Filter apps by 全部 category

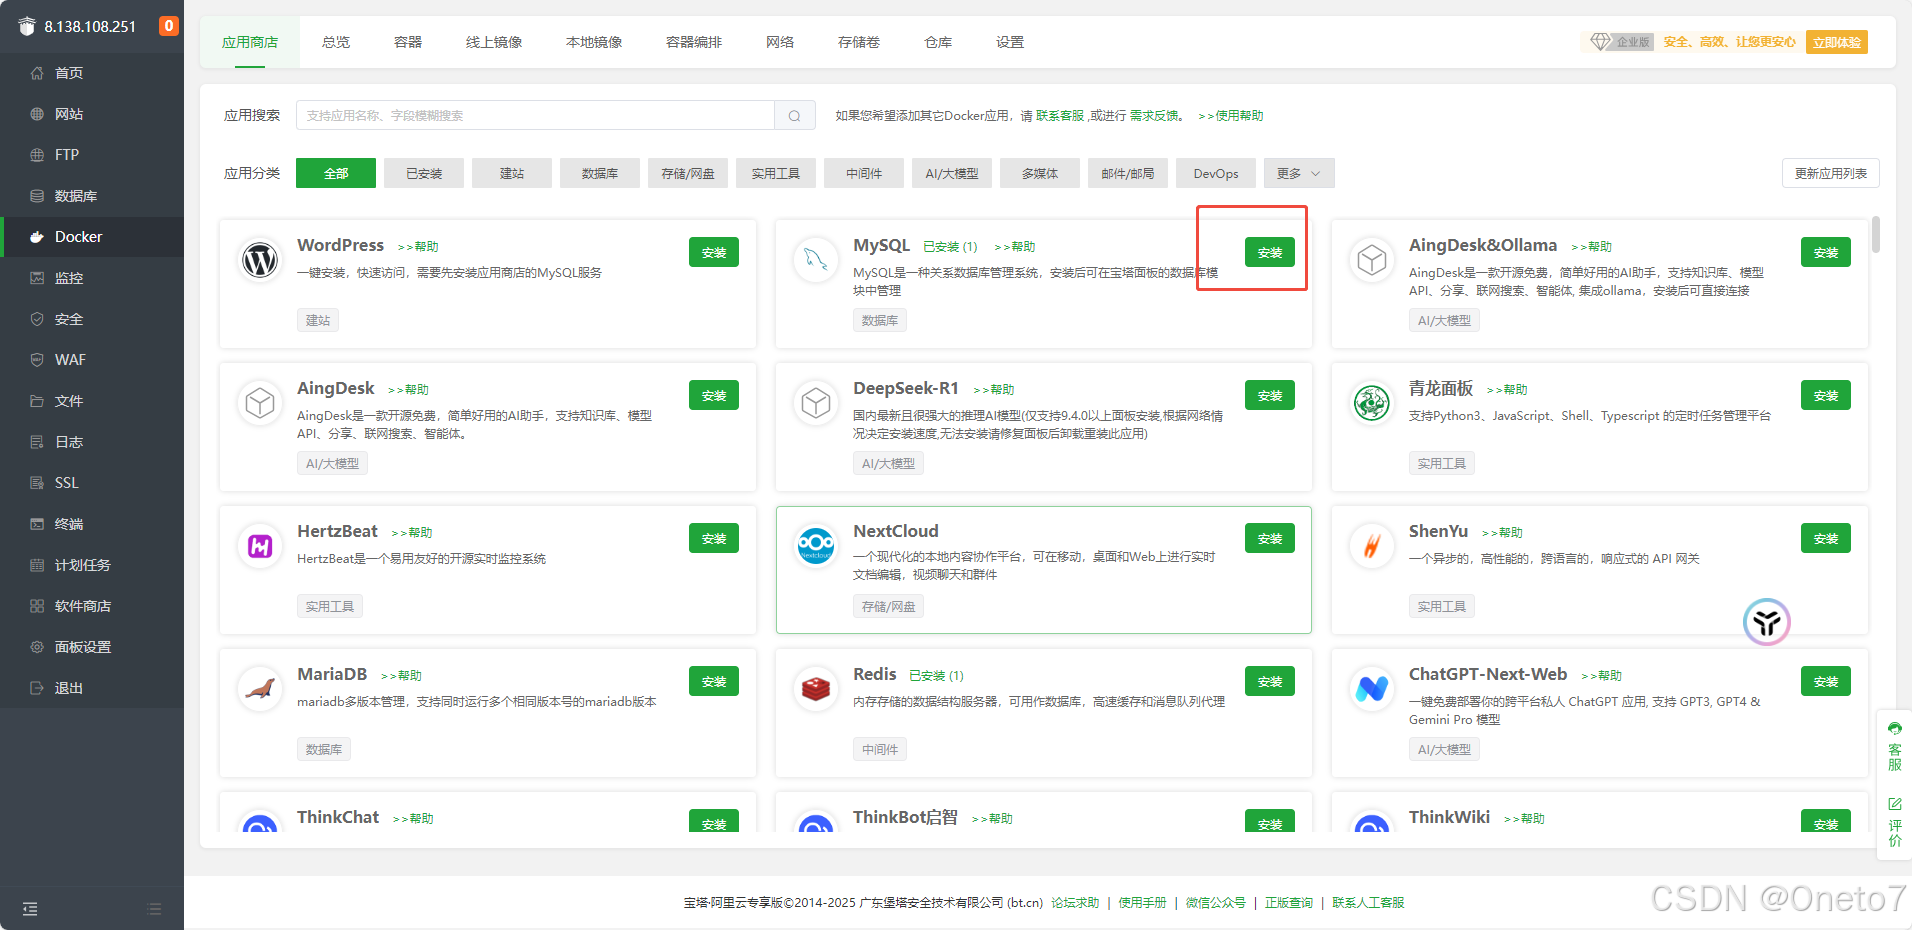[336, 173]
